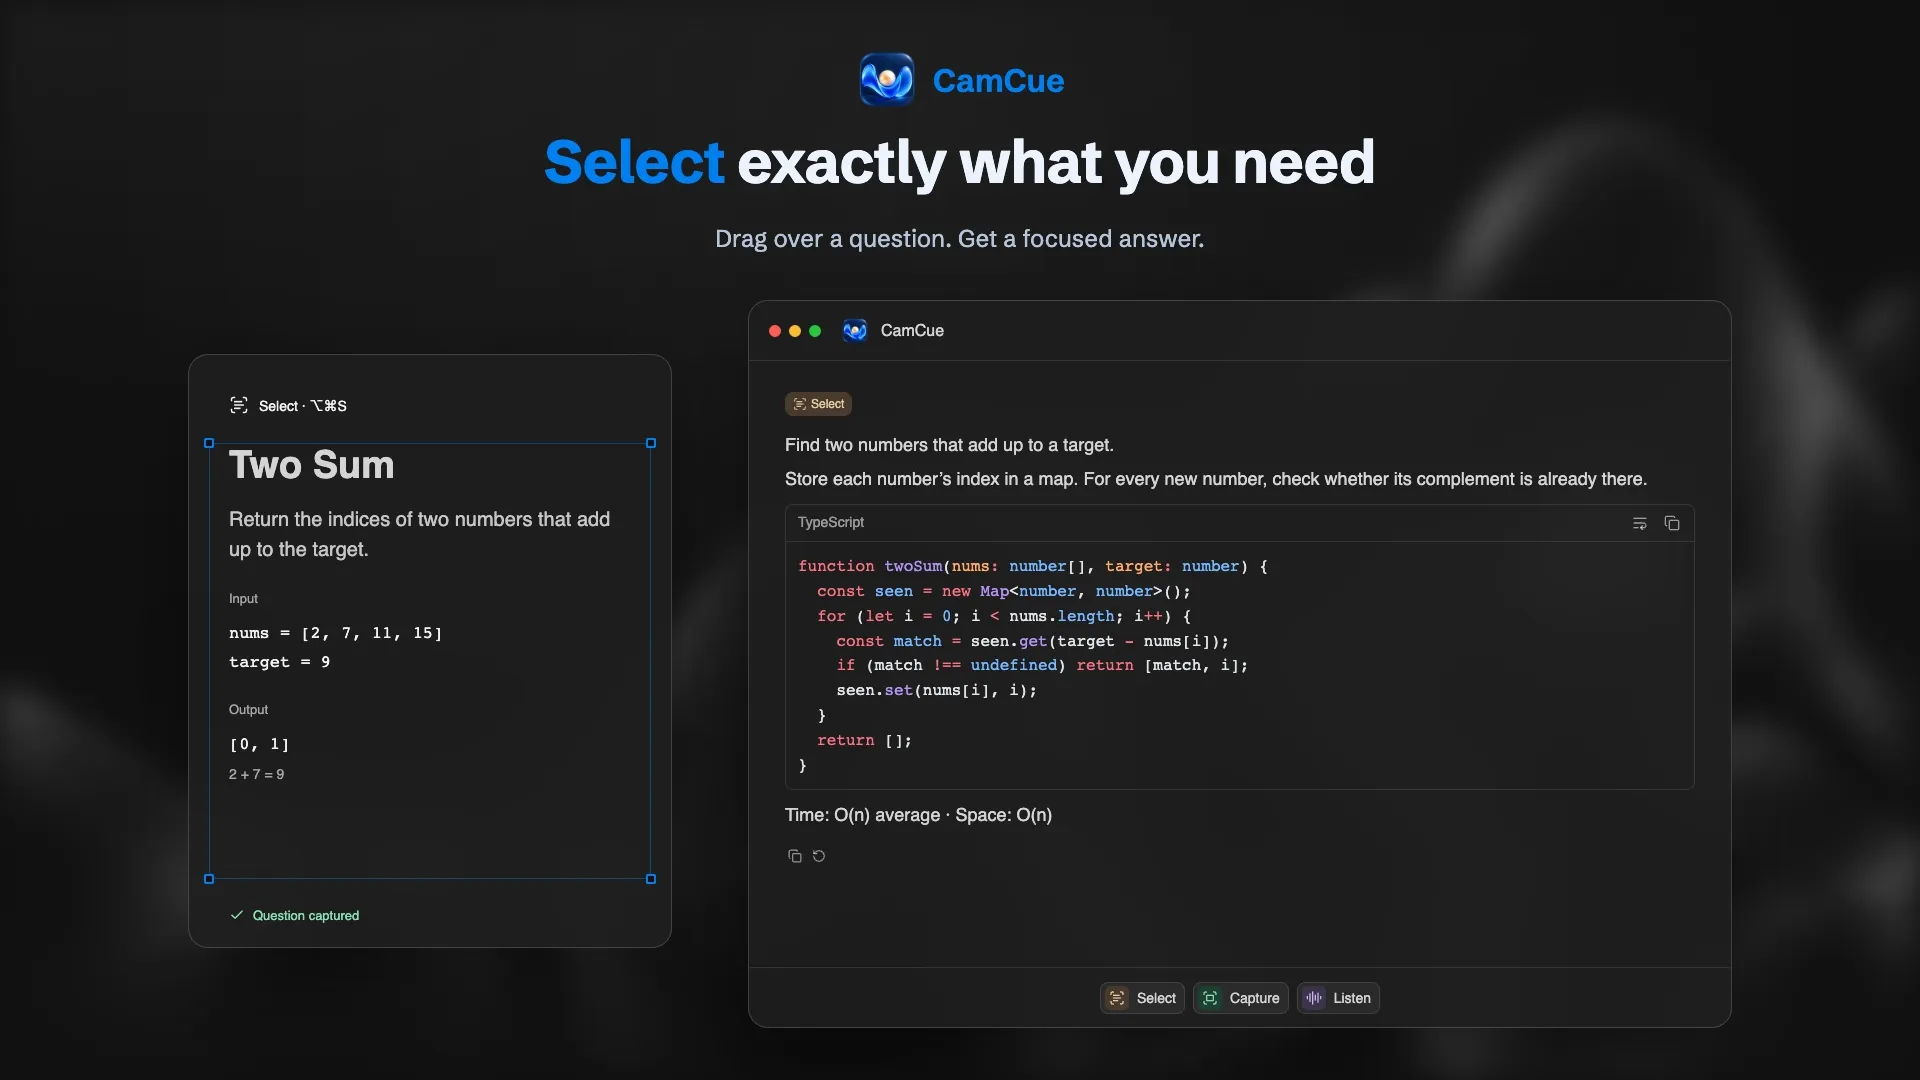Click the orange Select tag in the answer
Viewport: 1920px width, 1080px height.
818,404
